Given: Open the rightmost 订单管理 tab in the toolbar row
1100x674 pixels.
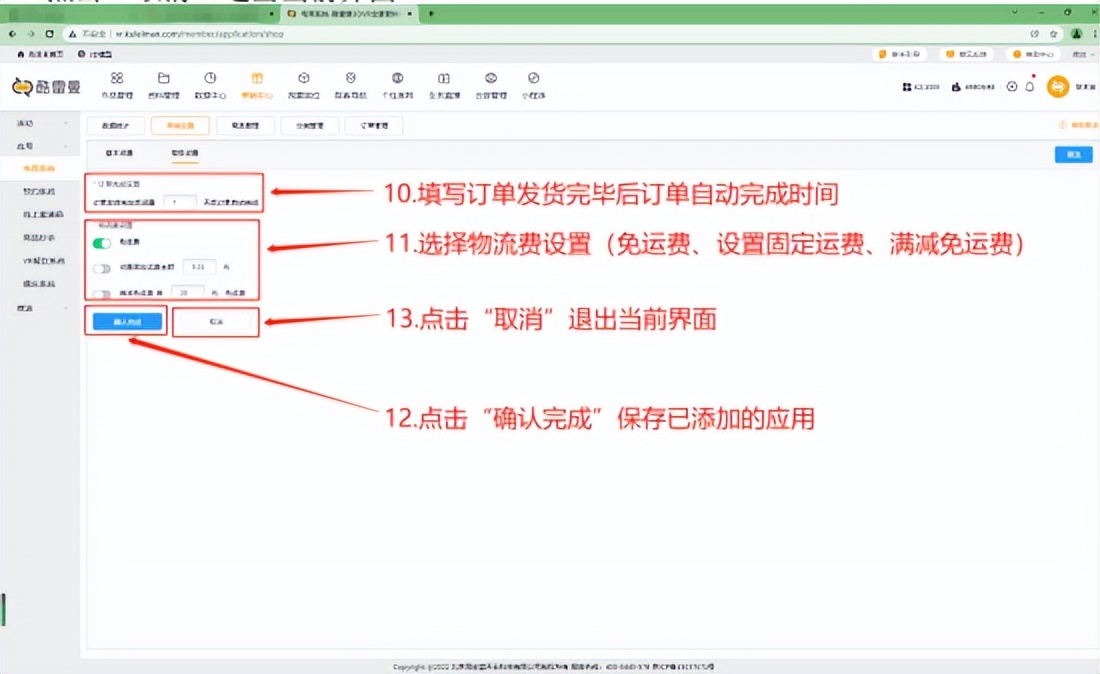Looking at the screenshot, I should tap(375, 125).
